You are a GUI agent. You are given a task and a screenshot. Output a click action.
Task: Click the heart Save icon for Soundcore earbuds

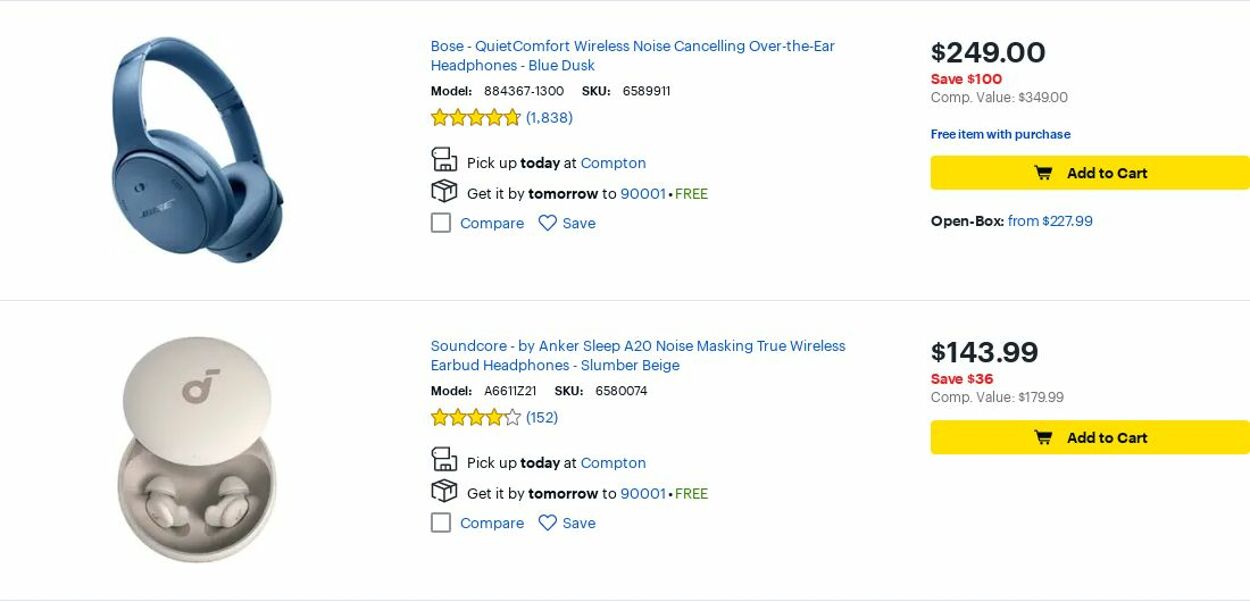click(x=547, y=523)
